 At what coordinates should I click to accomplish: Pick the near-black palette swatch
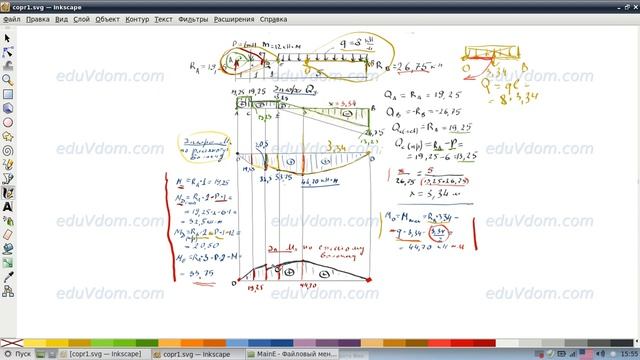pos(621,343)
